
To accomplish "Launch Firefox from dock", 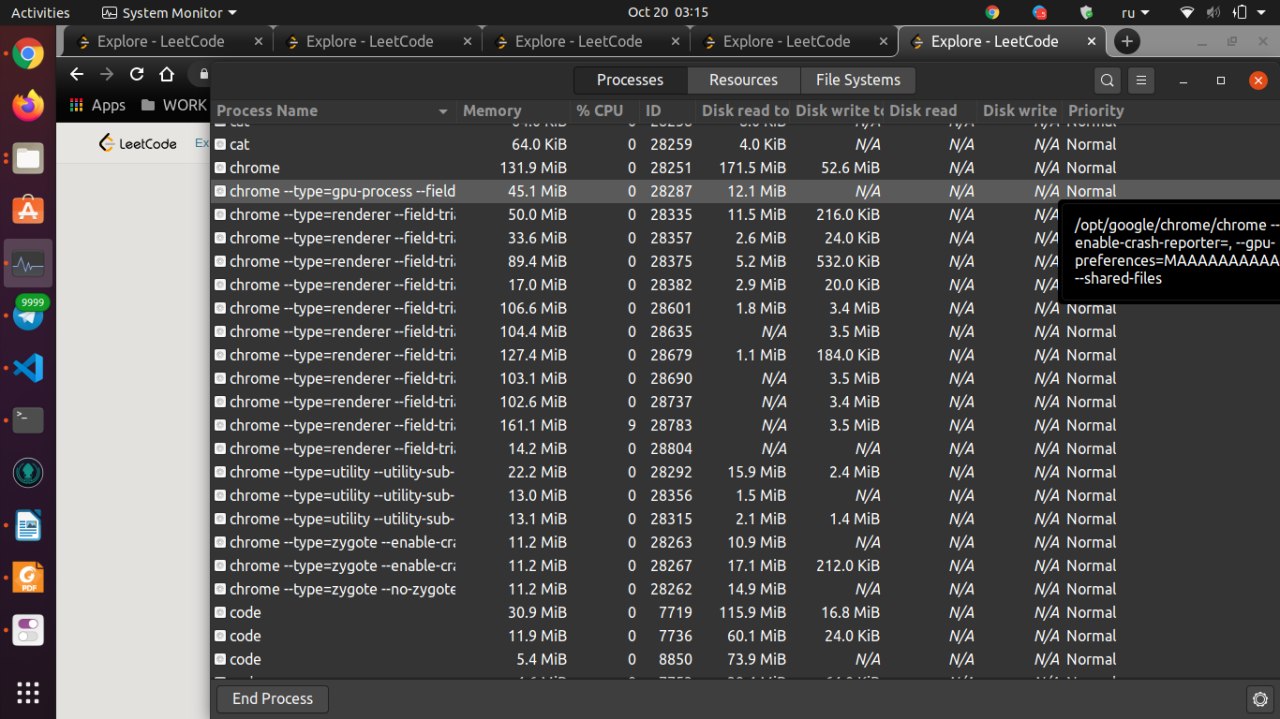I will coord(28,105).
